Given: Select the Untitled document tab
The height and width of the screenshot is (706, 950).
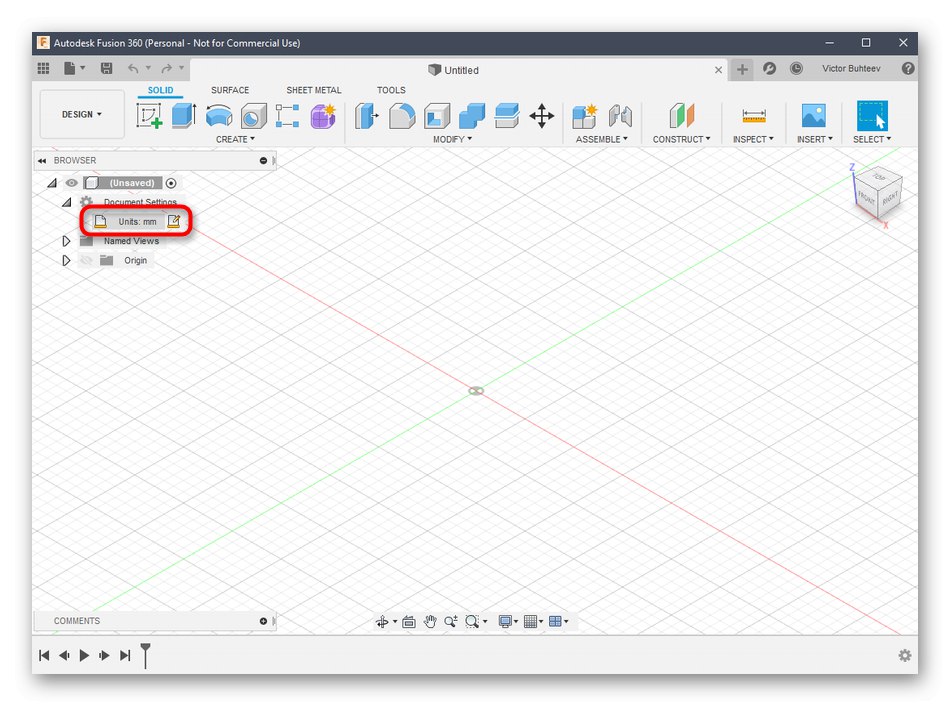Looking at the screenshot, I should coord(453,70).
